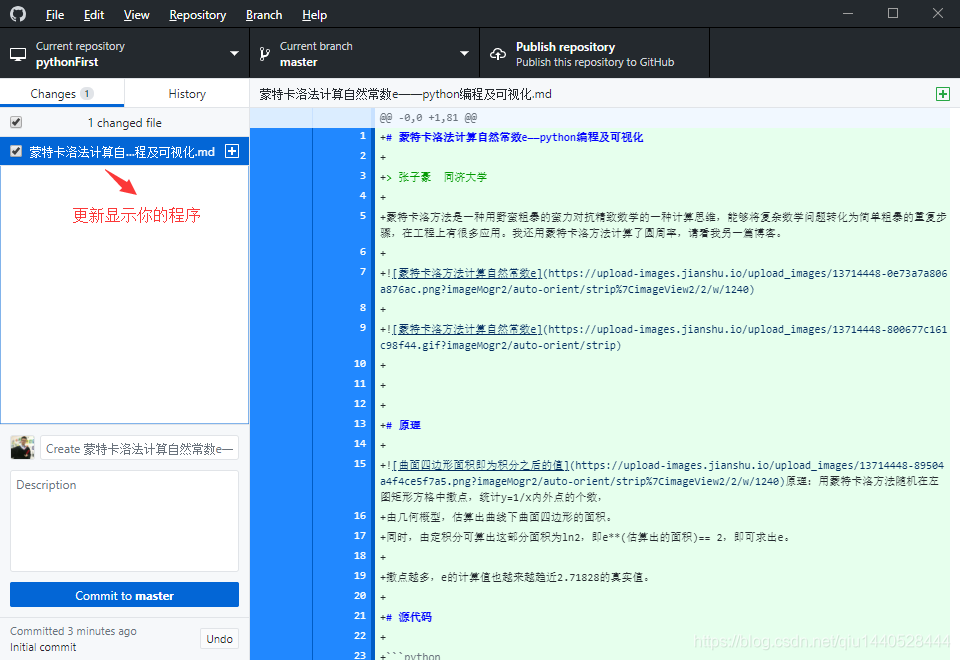The image size is (960, 660).
Task: Click the 'Initial commit' text
Action: coord(43,647)
